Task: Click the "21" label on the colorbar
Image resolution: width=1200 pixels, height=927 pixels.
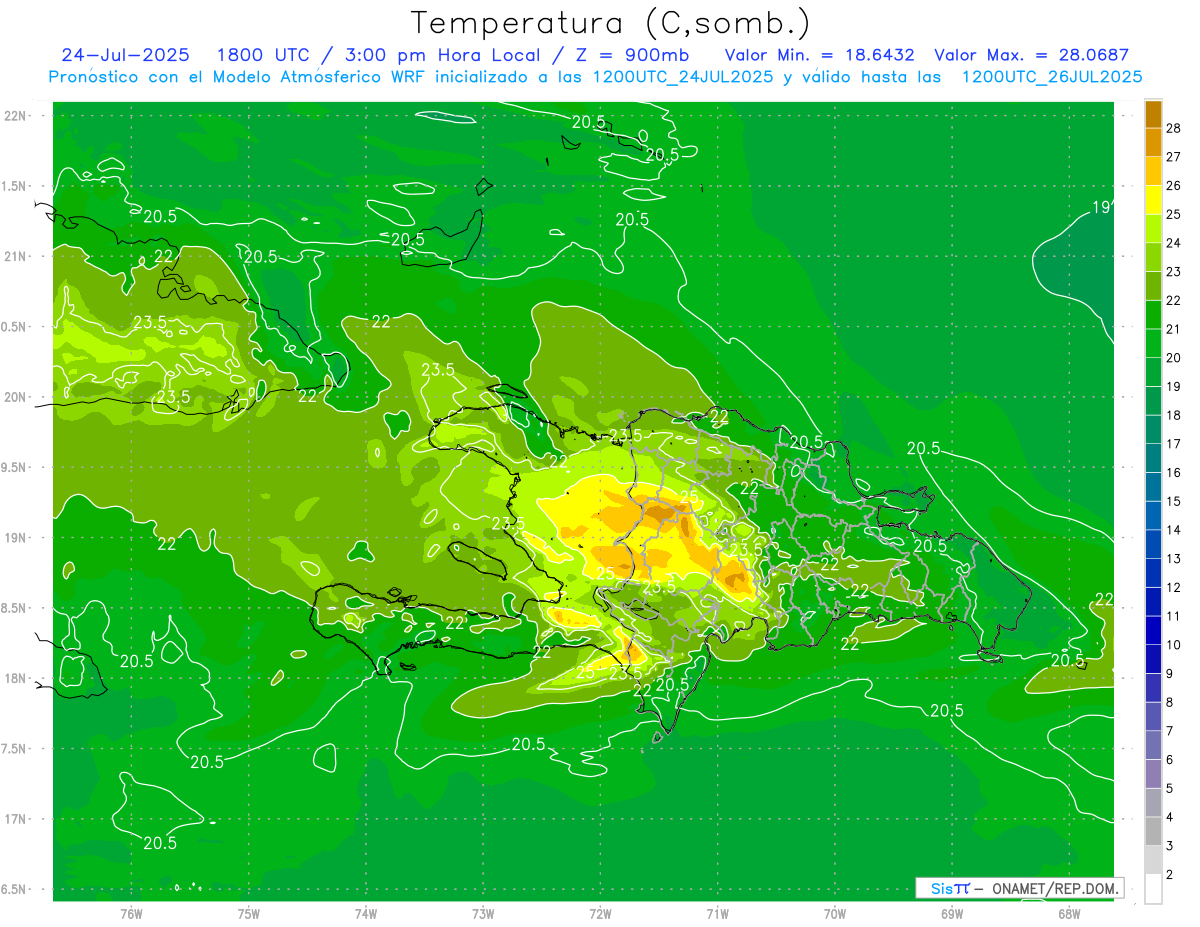Action: (x=1174, y=329)
